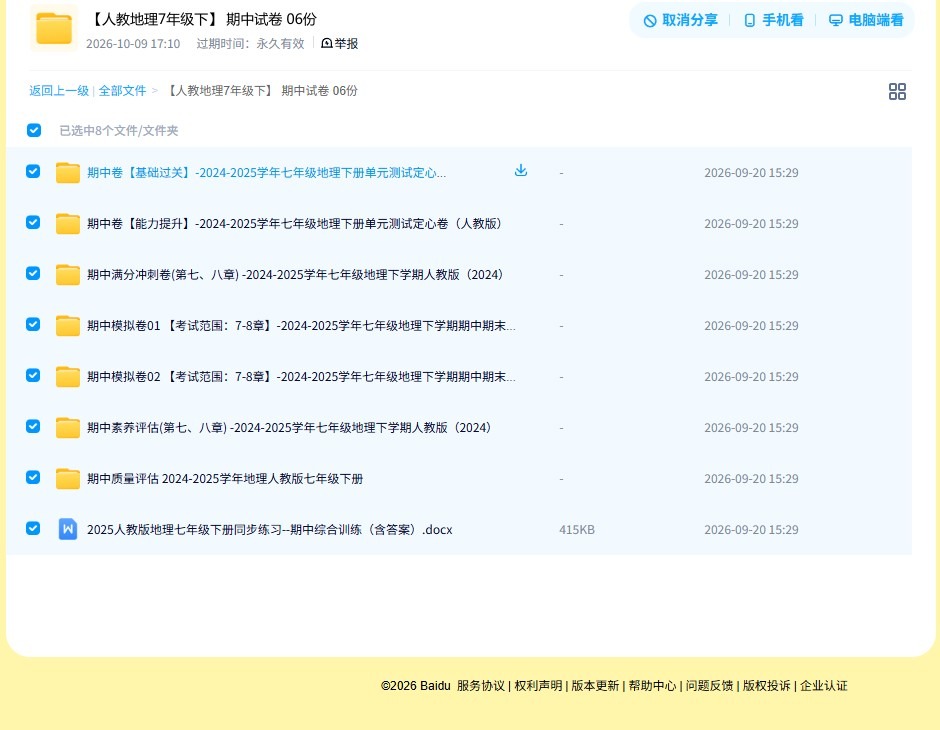Click the 举报 report link
Screen dimensions: 940x730
[346, 44]
